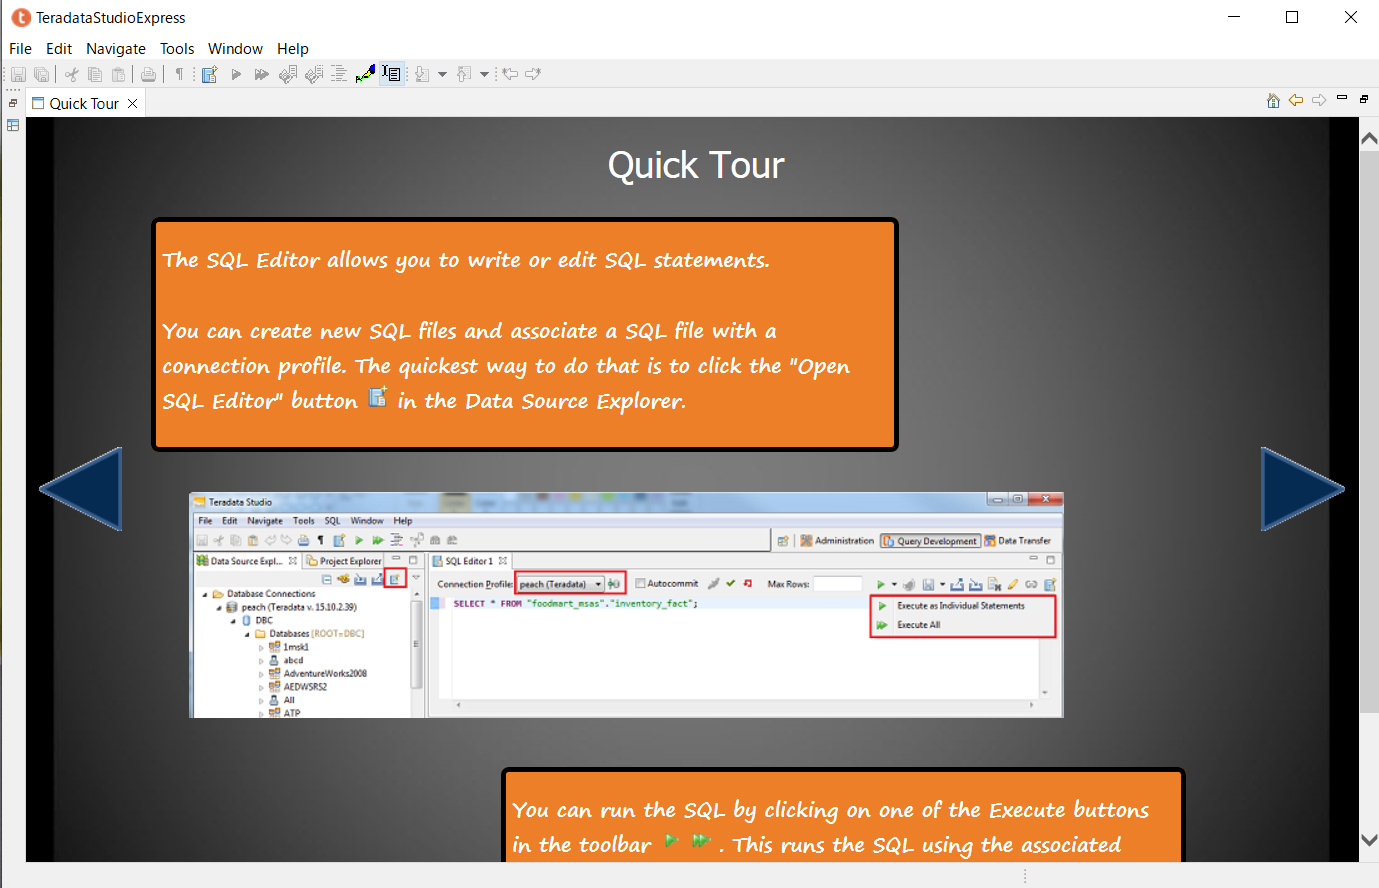Click the Paste toolbar icon
Screen dimensions: 1379x888
118,74
